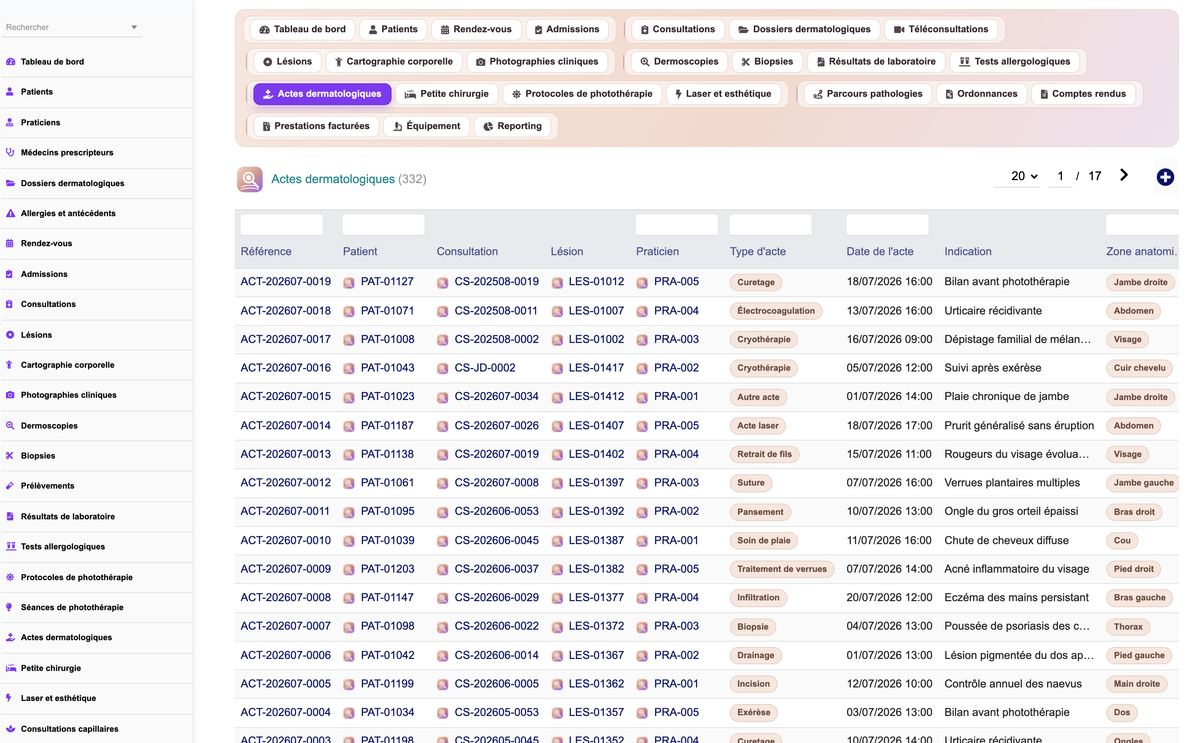Sort by the Indication column header
Image resolution: width=1200 pixels, height=743 pixels.
click(x=968, y=252)
